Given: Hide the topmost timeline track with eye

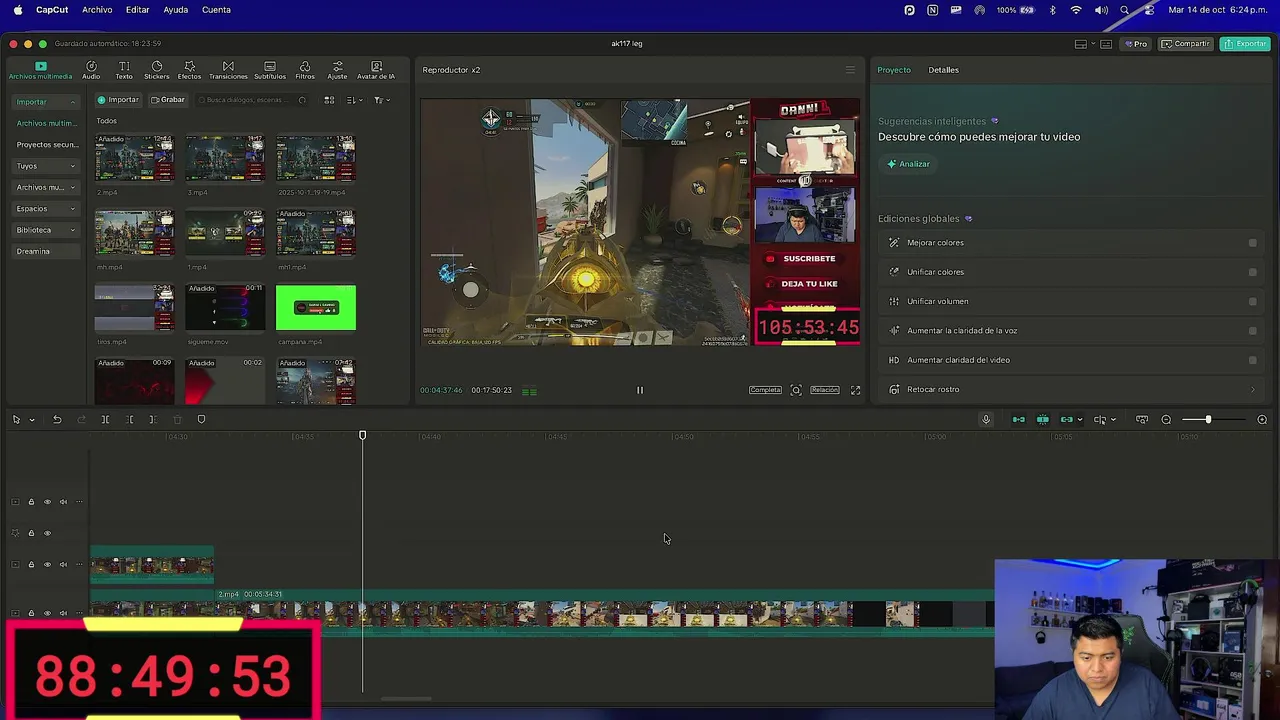Looking at the screenshot, I should (x=47, y=502).
